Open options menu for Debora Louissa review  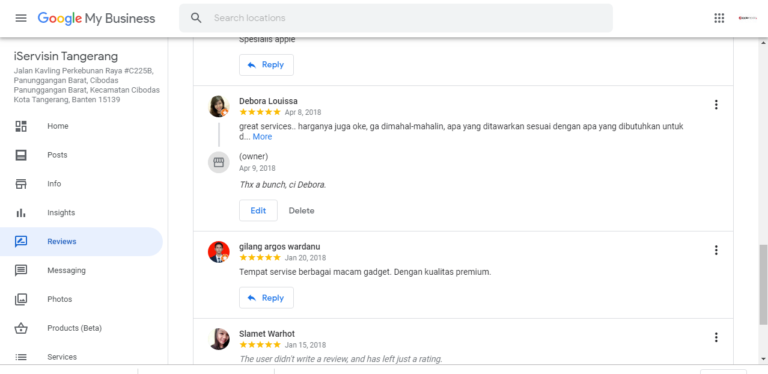click(x=716, y=105)
